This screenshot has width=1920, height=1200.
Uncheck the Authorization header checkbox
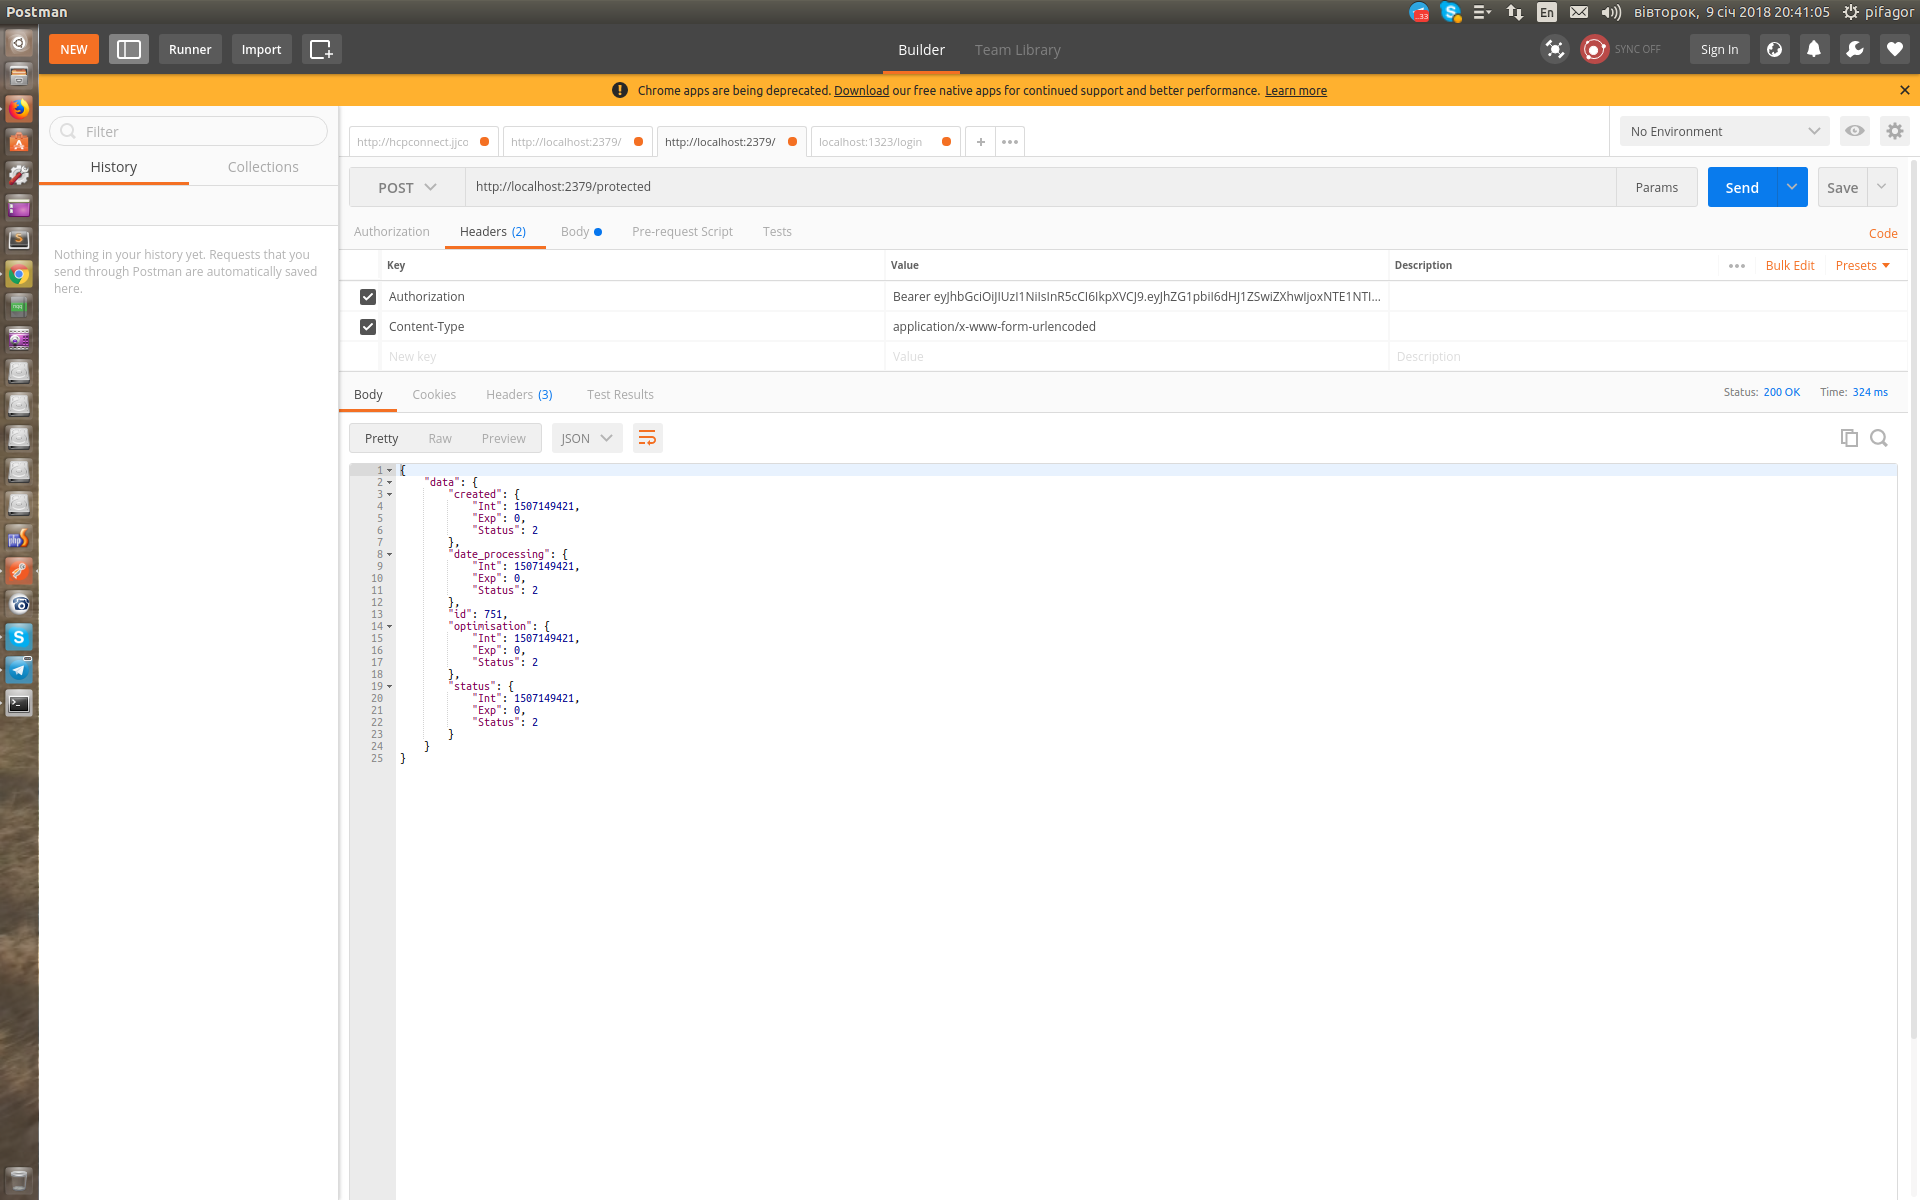[x=368, y=297]
